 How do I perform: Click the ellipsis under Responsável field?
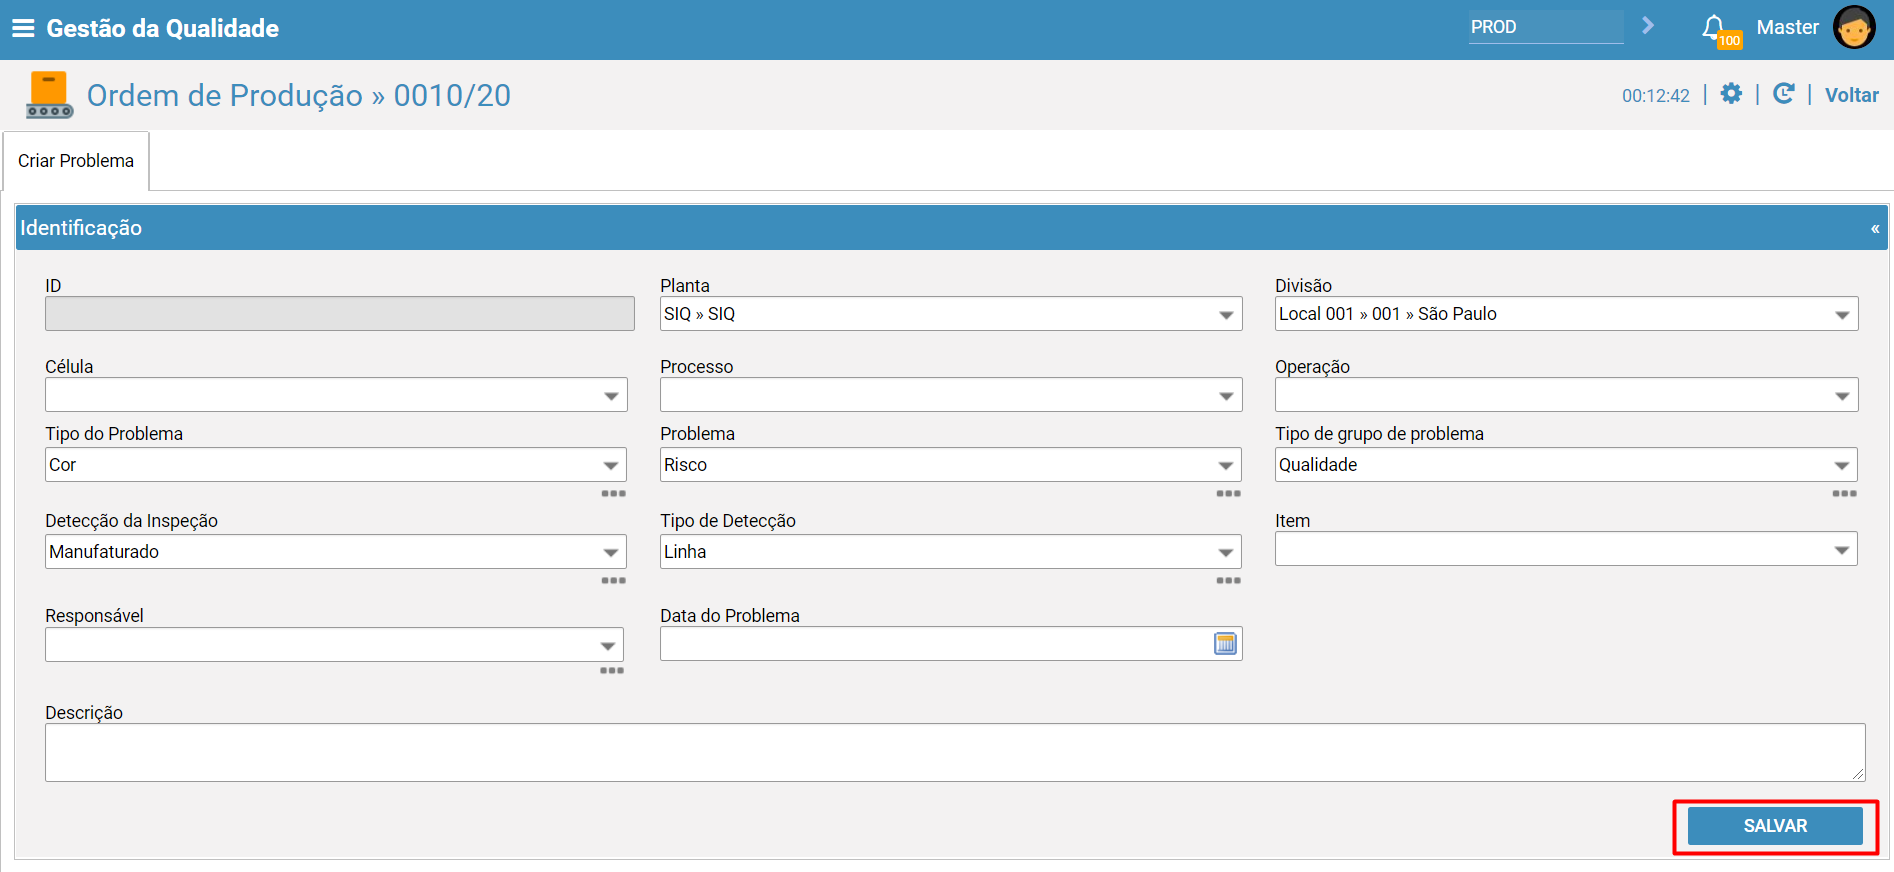(612, 671)
